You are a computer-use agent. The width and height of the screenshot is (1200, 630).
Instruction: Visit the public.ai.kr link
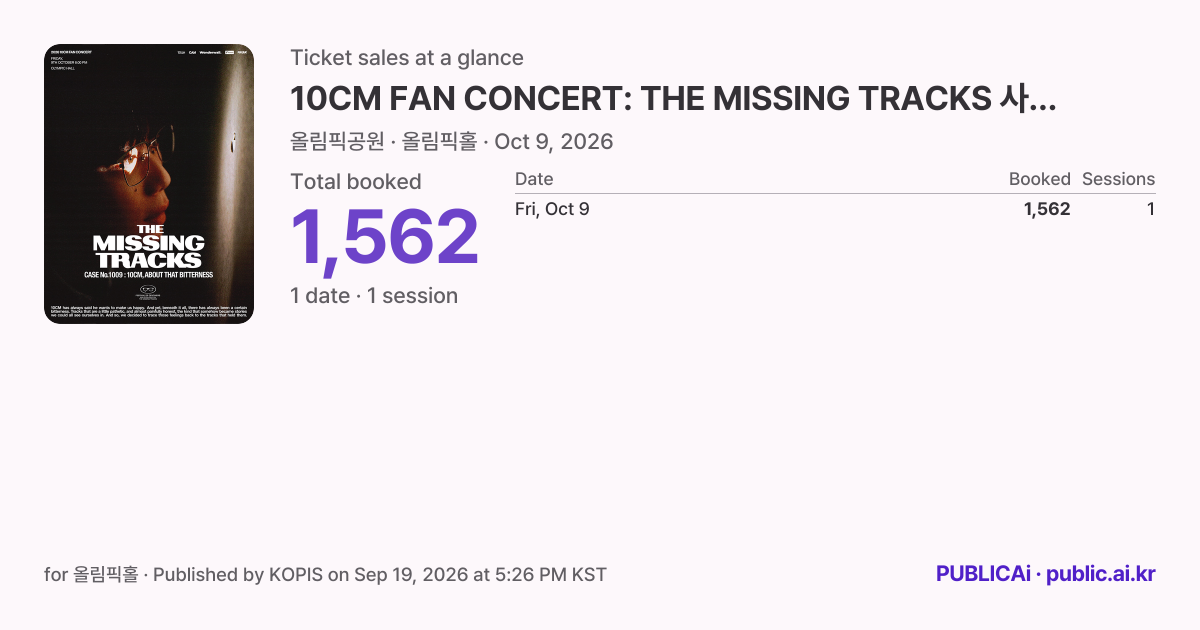[x=1101, y=574]
